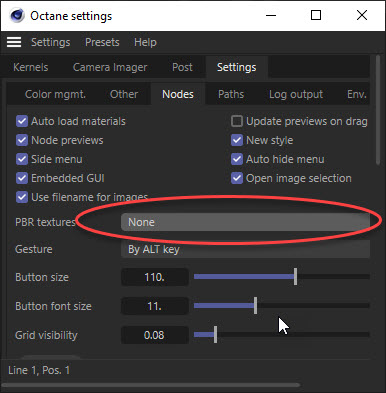
Task: Click the 'Grid visibility' label
Action: tap(46, 335)
